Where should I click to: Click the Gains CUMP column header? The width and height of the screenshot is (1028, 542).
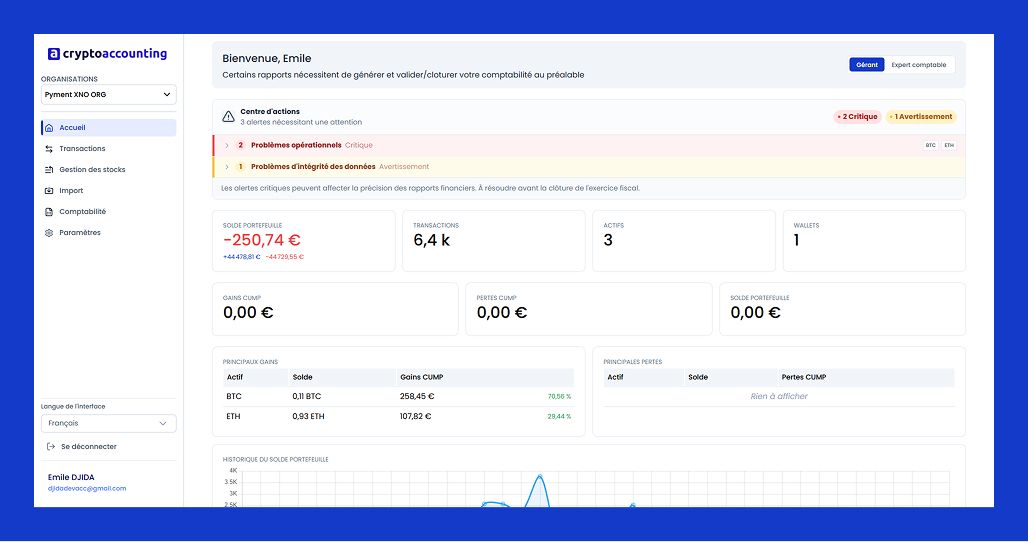point(422,377)
